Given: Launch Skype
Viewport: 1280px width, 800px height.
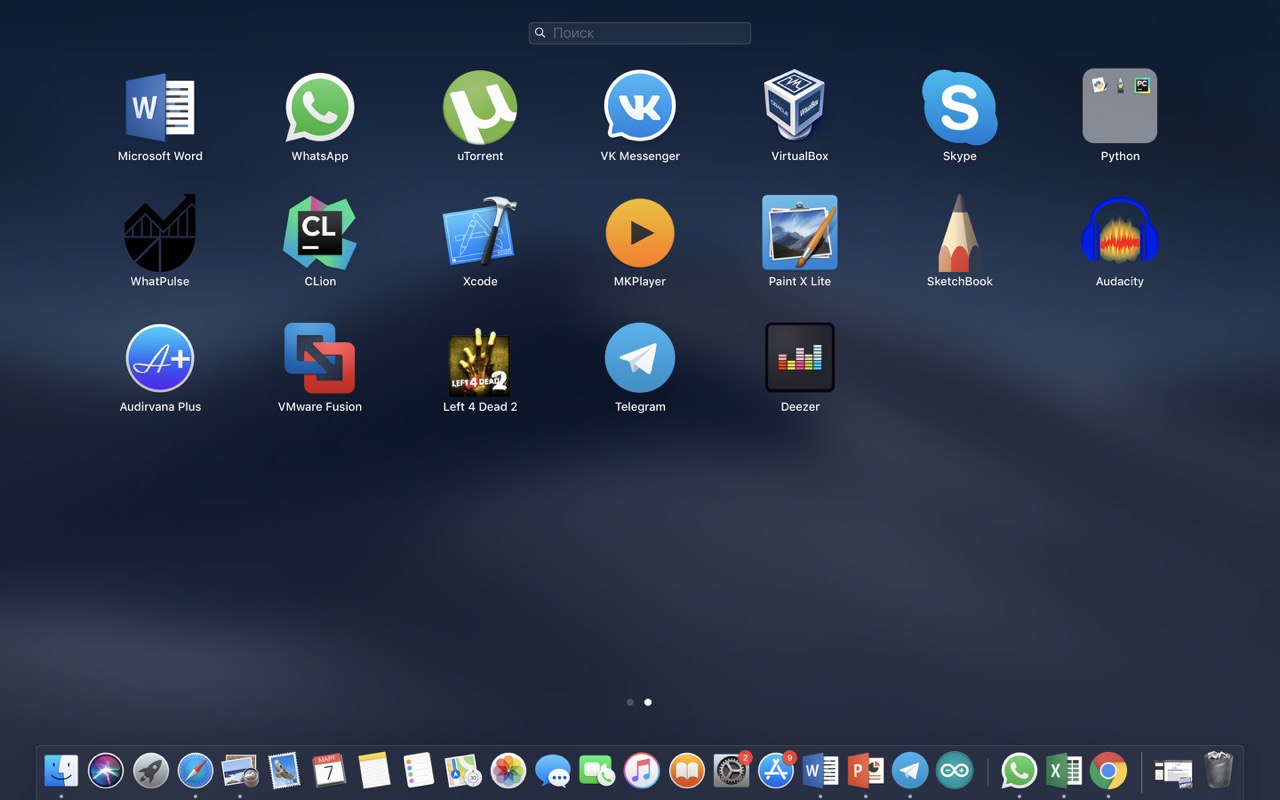Looking at the screenshot, I should pyautogui.click(x=960, y=107).
